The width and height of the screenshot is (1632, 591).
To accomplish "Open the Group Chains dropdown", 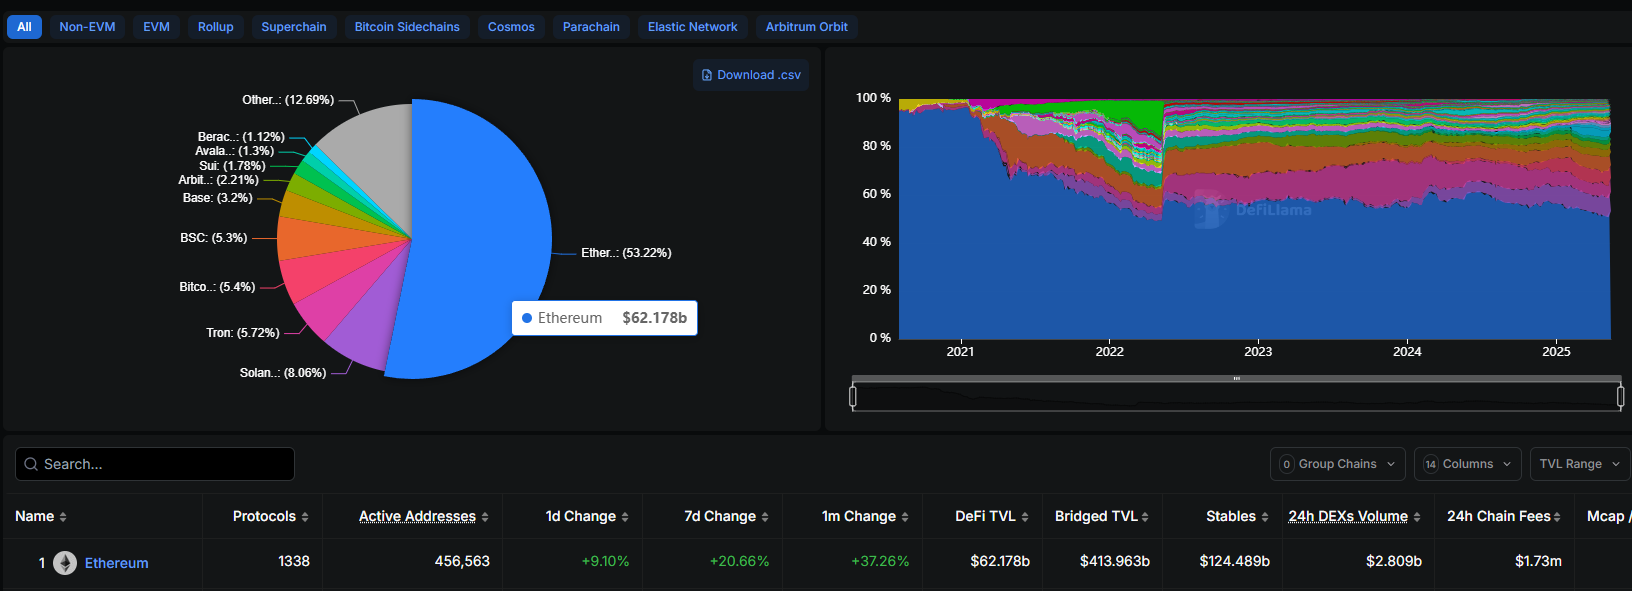I will [1337, 464].
